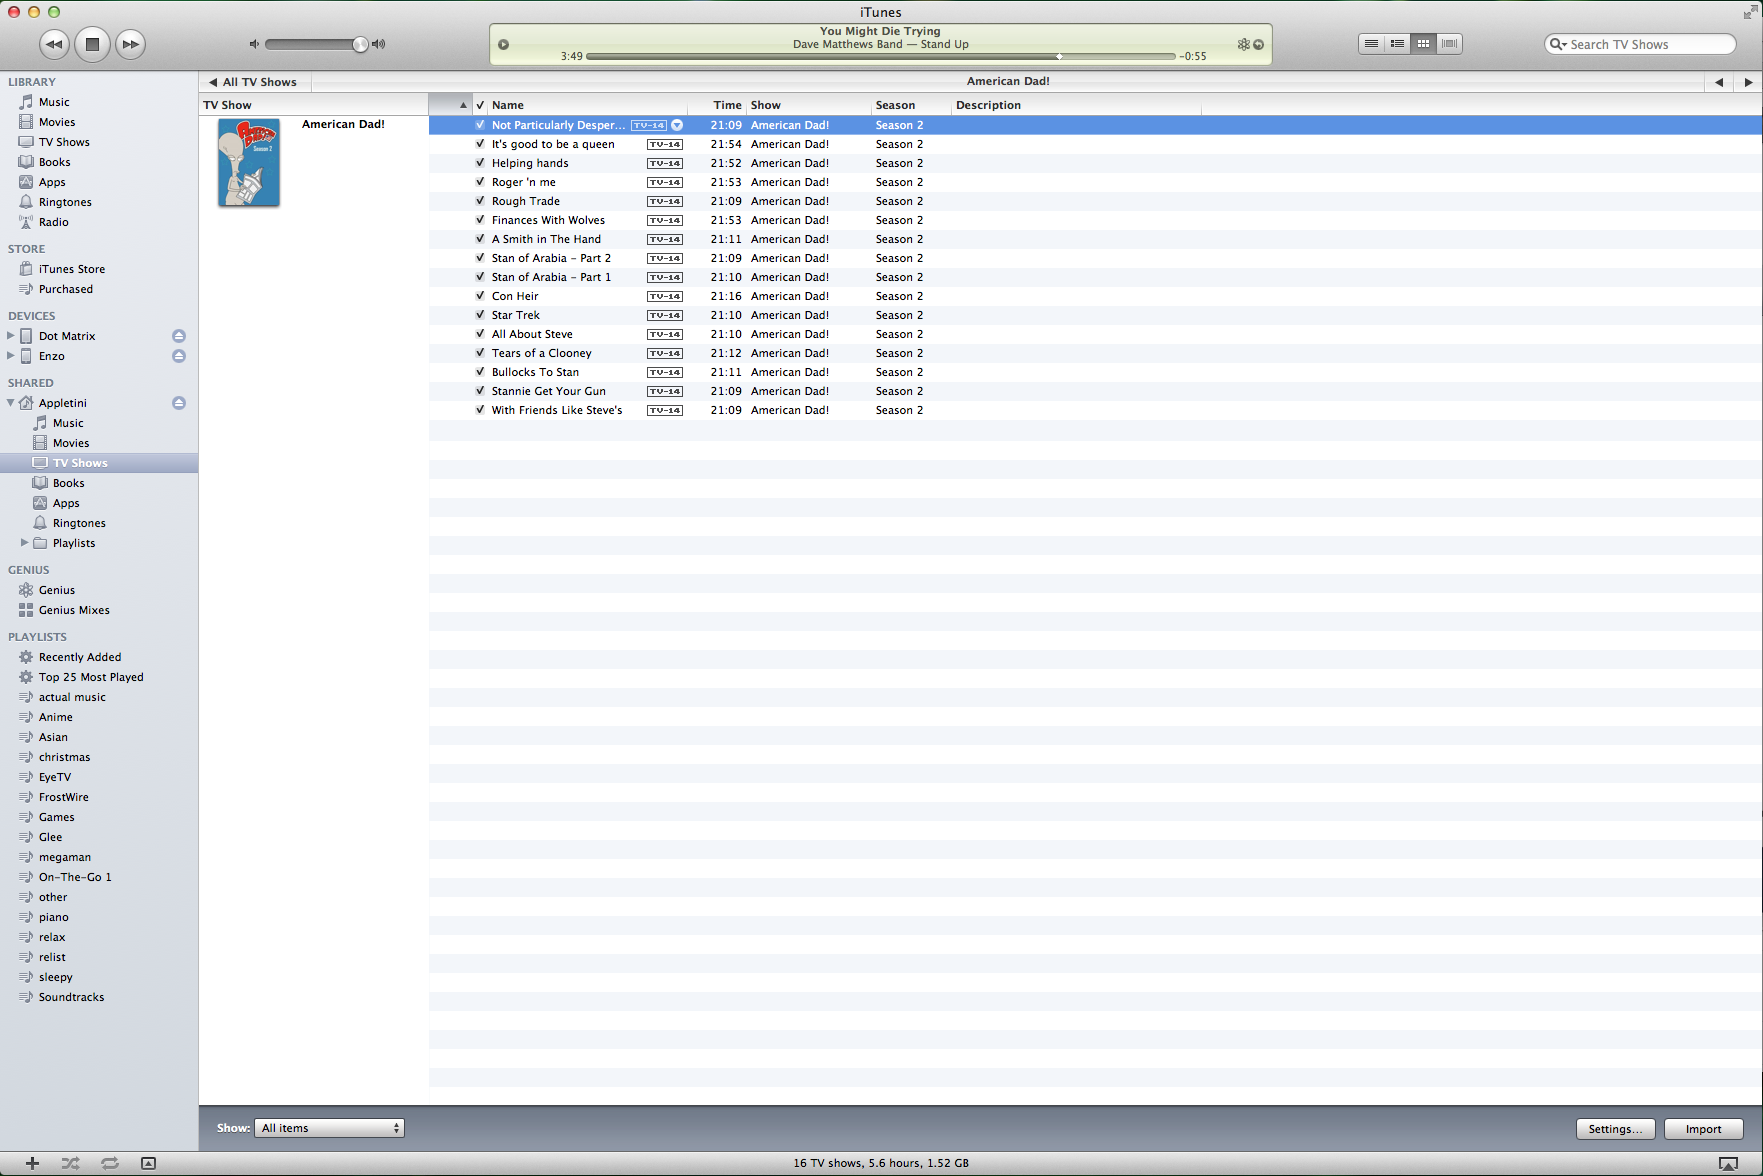Switch to grid view

point(1424,44)
